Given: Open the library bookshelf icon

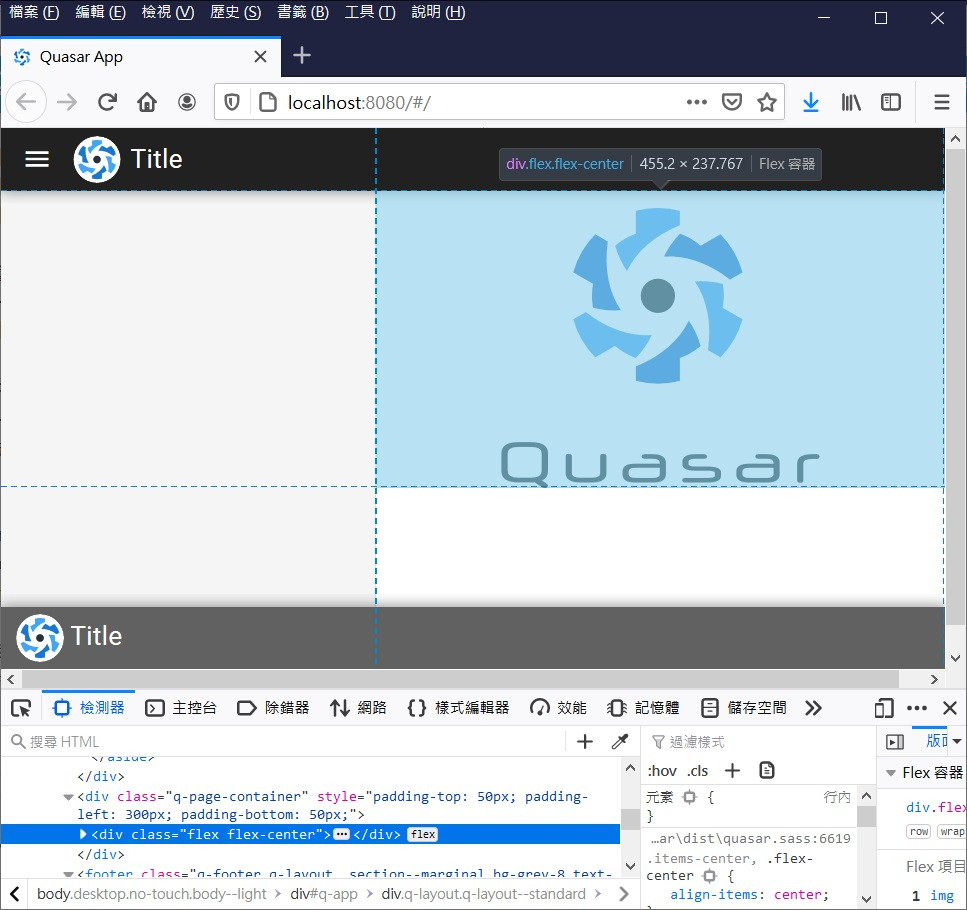Looking at the screenshot, I should (851, 102).
